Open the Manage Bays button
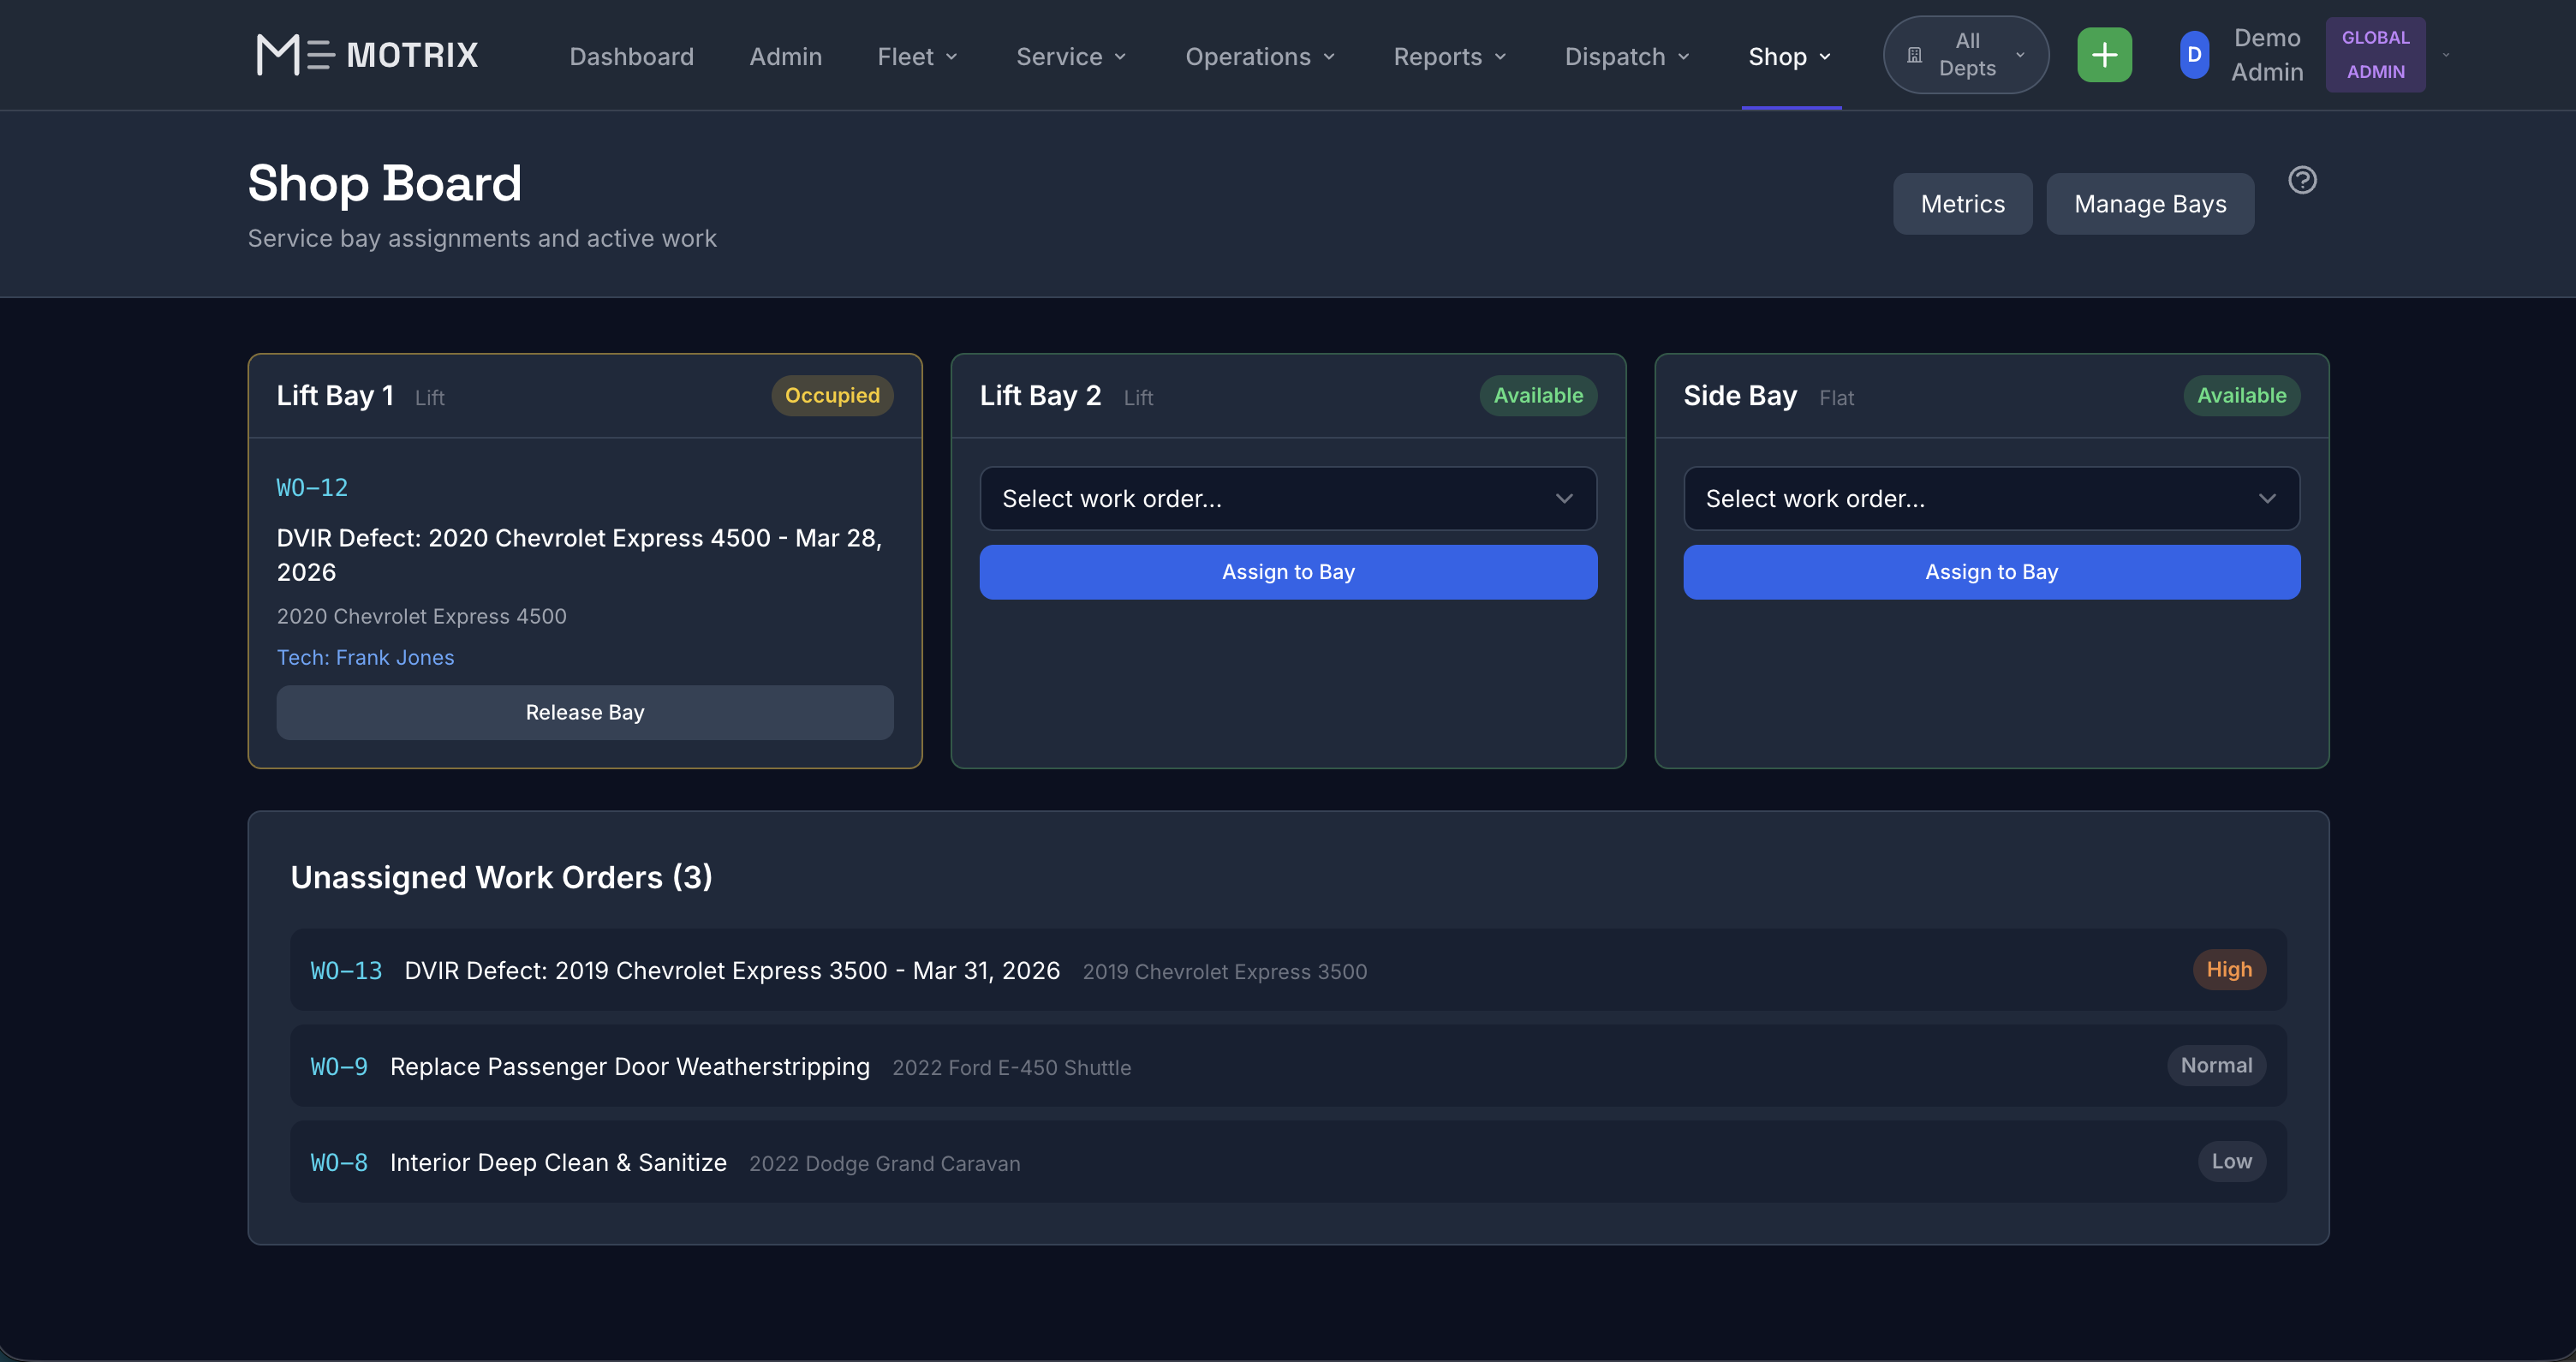 (2150, 203)
